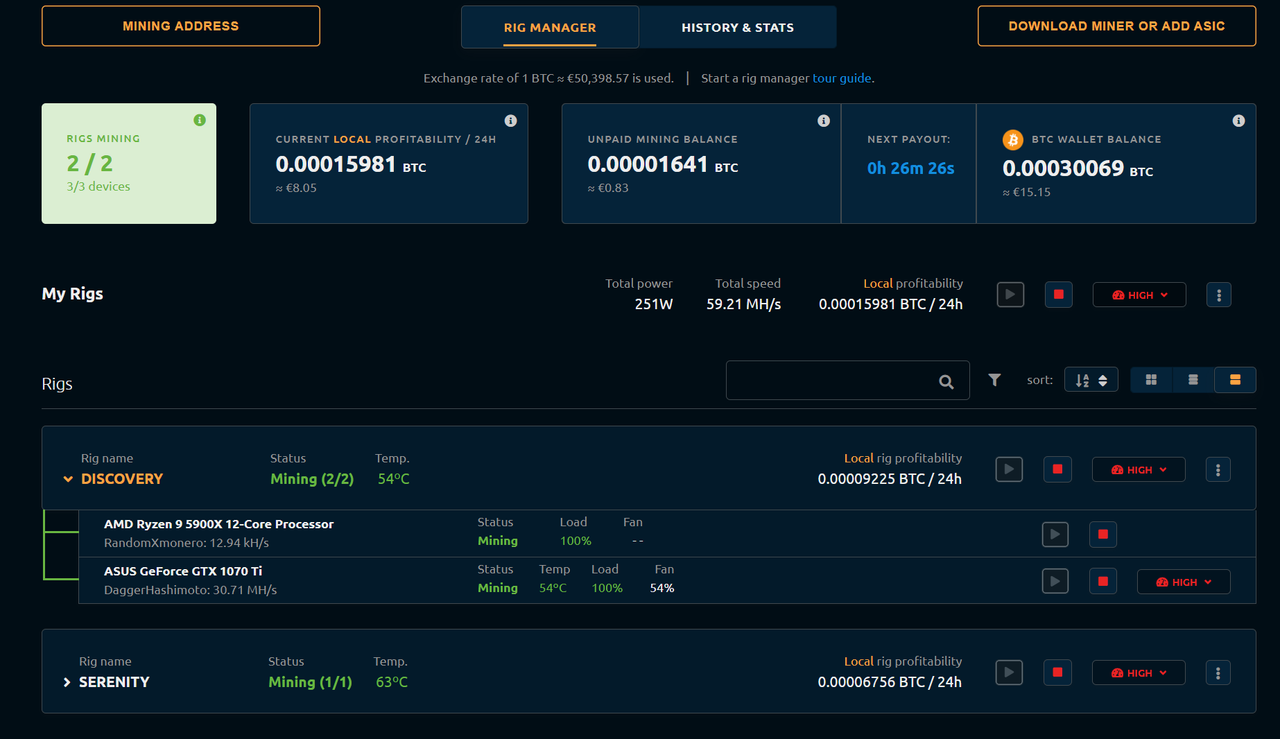Select the detailed card view layout
The image size is (1280, 739).
(1235, 380)
